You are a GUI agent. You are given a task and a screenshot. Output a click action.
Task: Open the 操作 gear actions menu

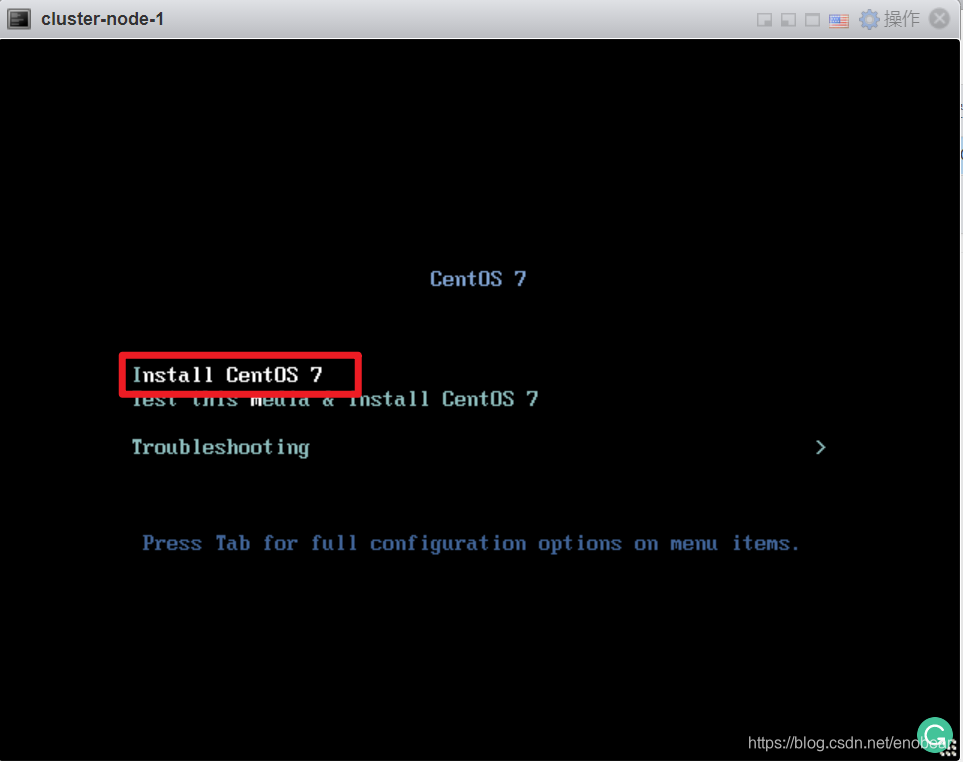point(889,19)
